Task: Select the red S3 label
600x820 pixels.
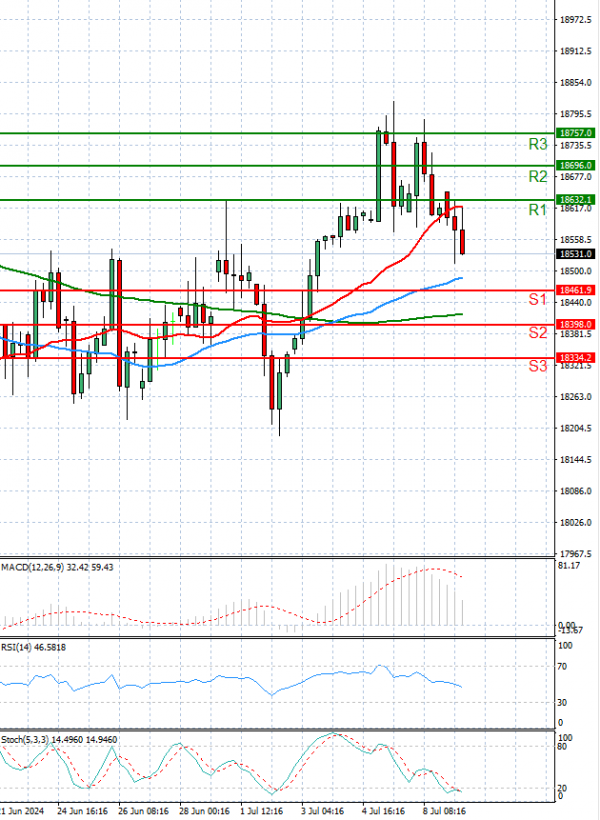Action: (538, 366)
